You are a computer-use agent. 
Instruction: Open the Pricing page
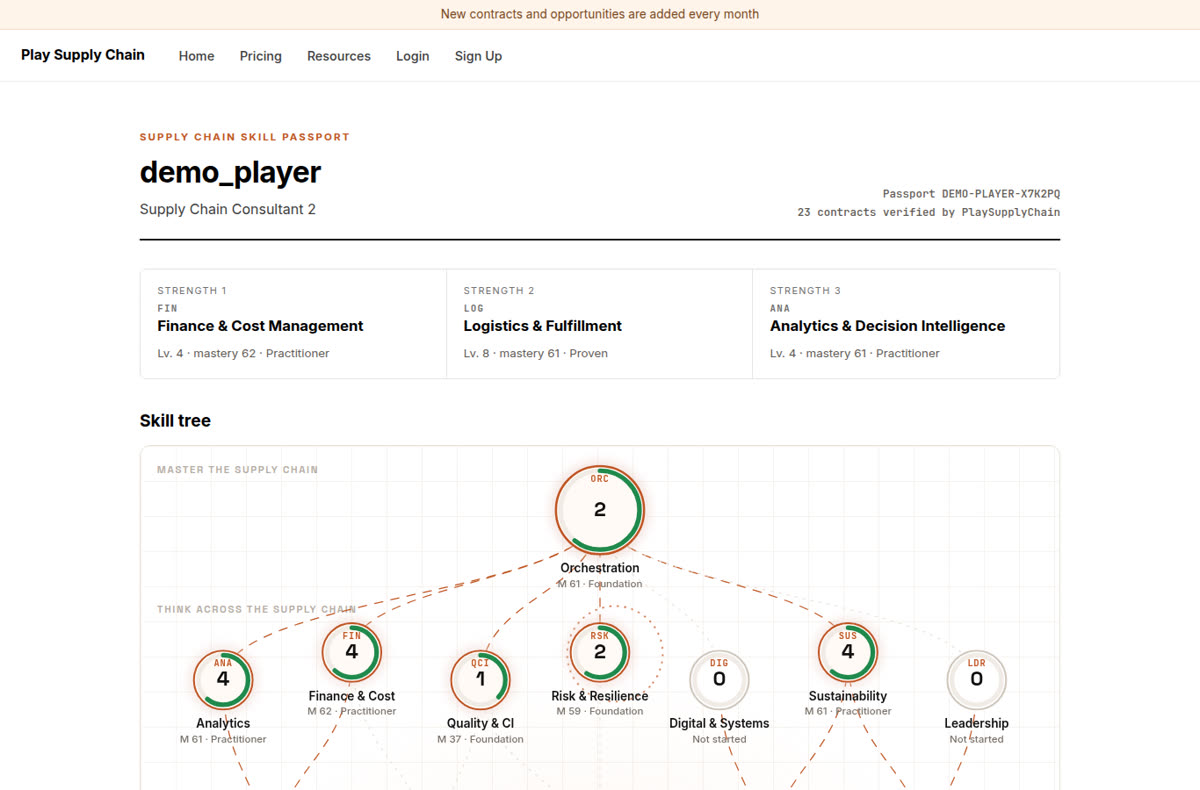261,56
